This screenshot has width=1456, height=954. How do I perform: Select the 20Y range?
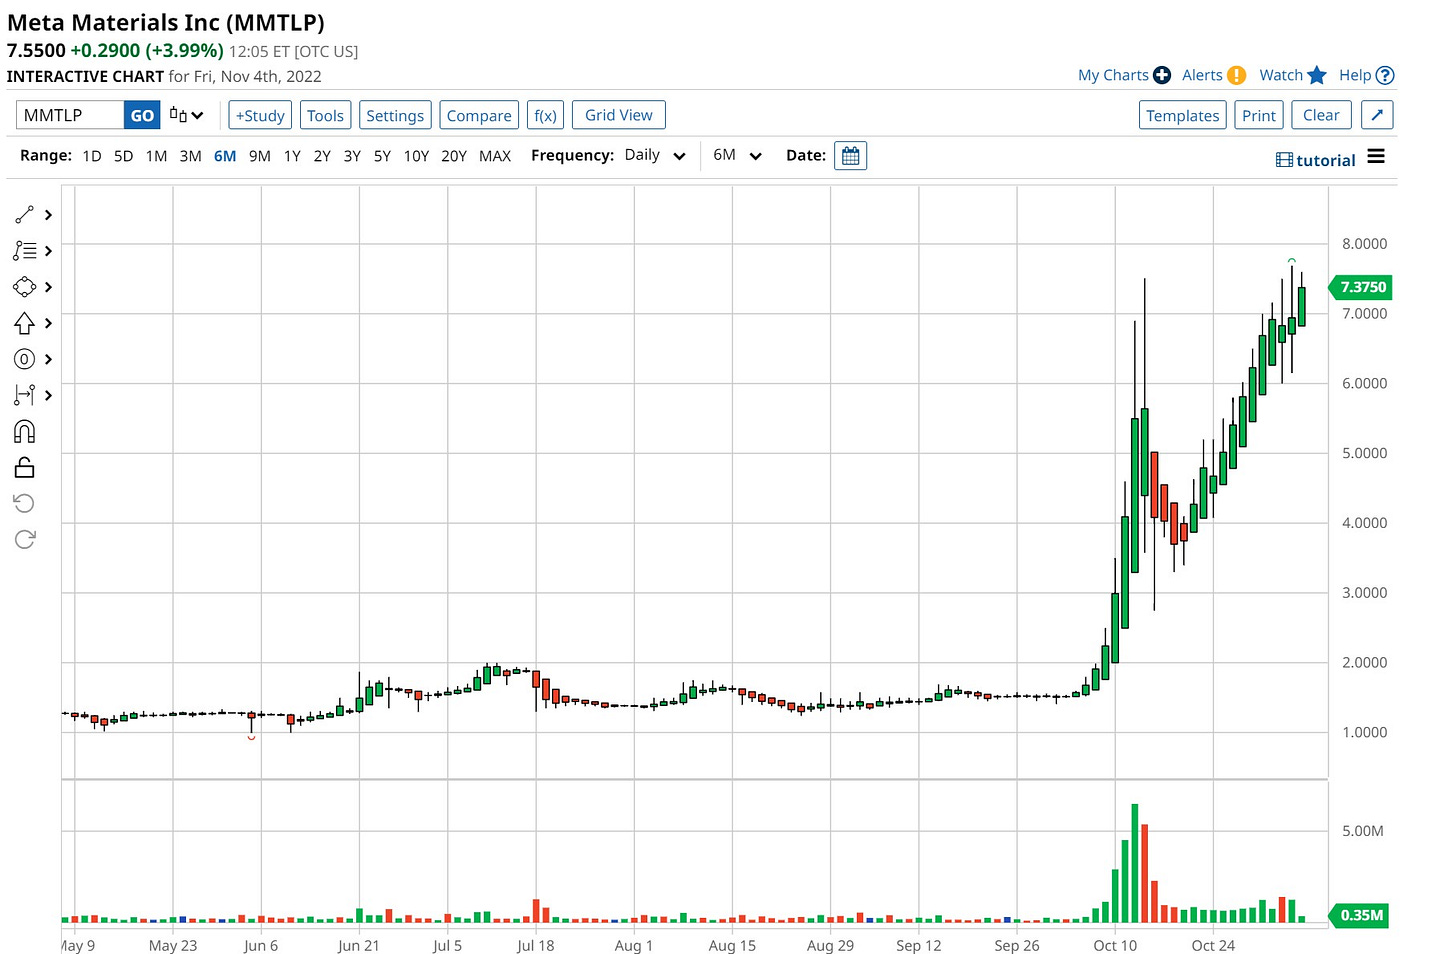[x=454, y=156]
